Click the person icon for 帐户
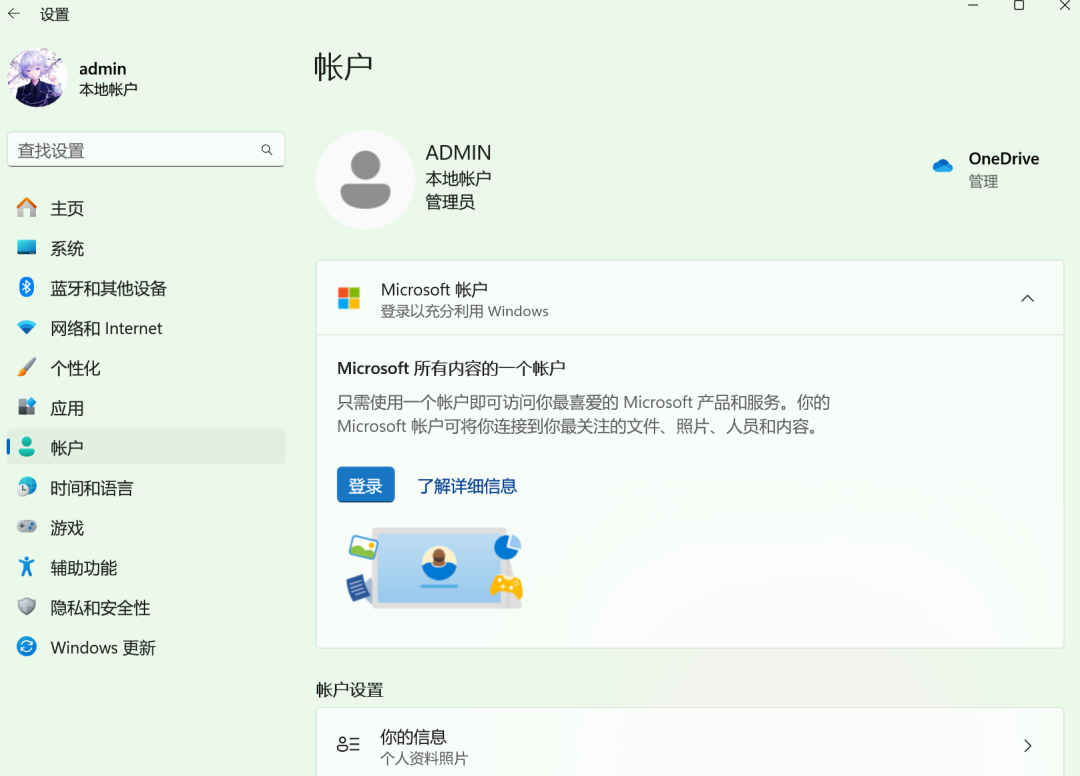This screenshot has width=1080, height=776. (x=27, y=447)
